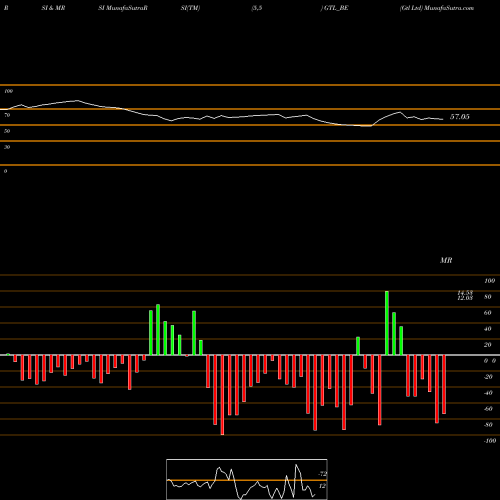Click the 72 label in mini chart
This screenshot has width=500, height=500.
point(323,474)
